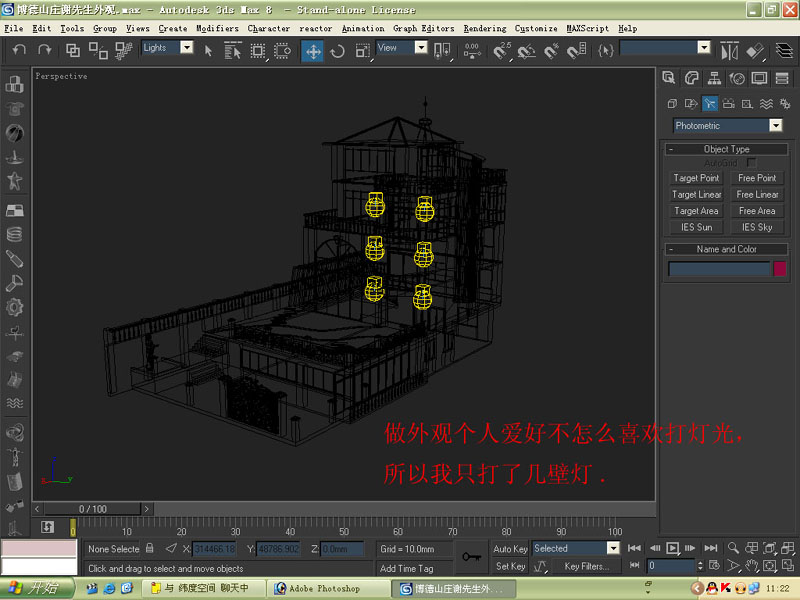This screenshot has height=600, width=800.
Task: Click the object color swatch
Action: 780,268
